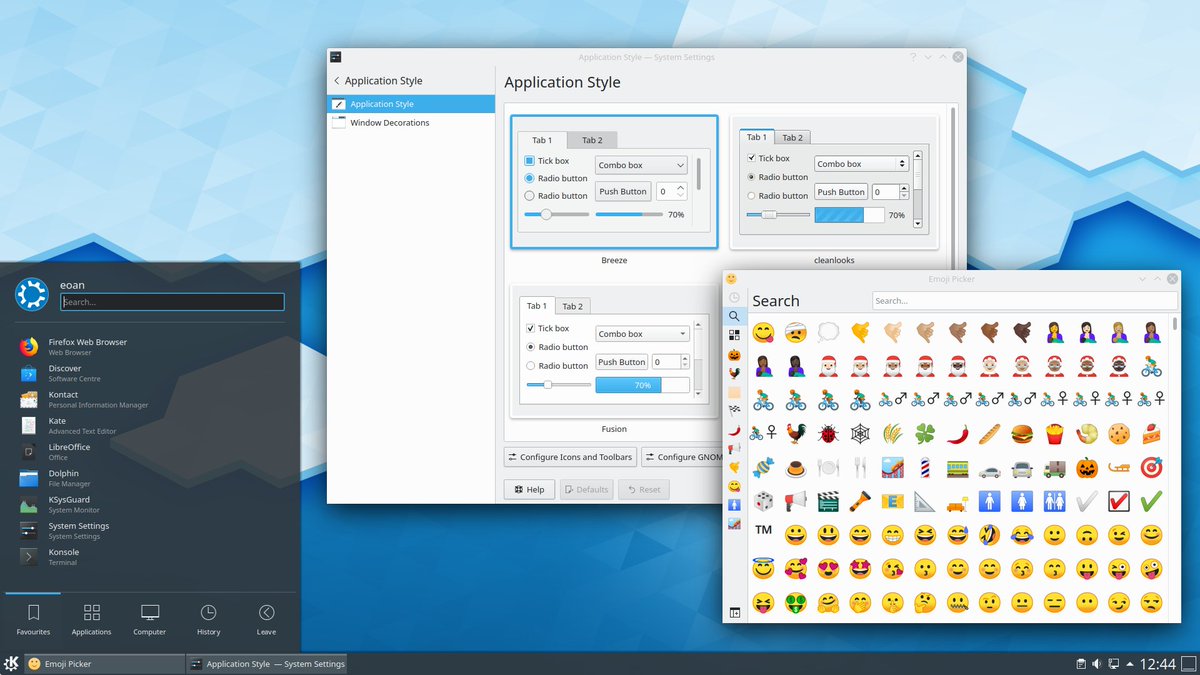Click the Help button in System Settings
The height and width of the screenshot is (675, 1200).
click(529, 489)
